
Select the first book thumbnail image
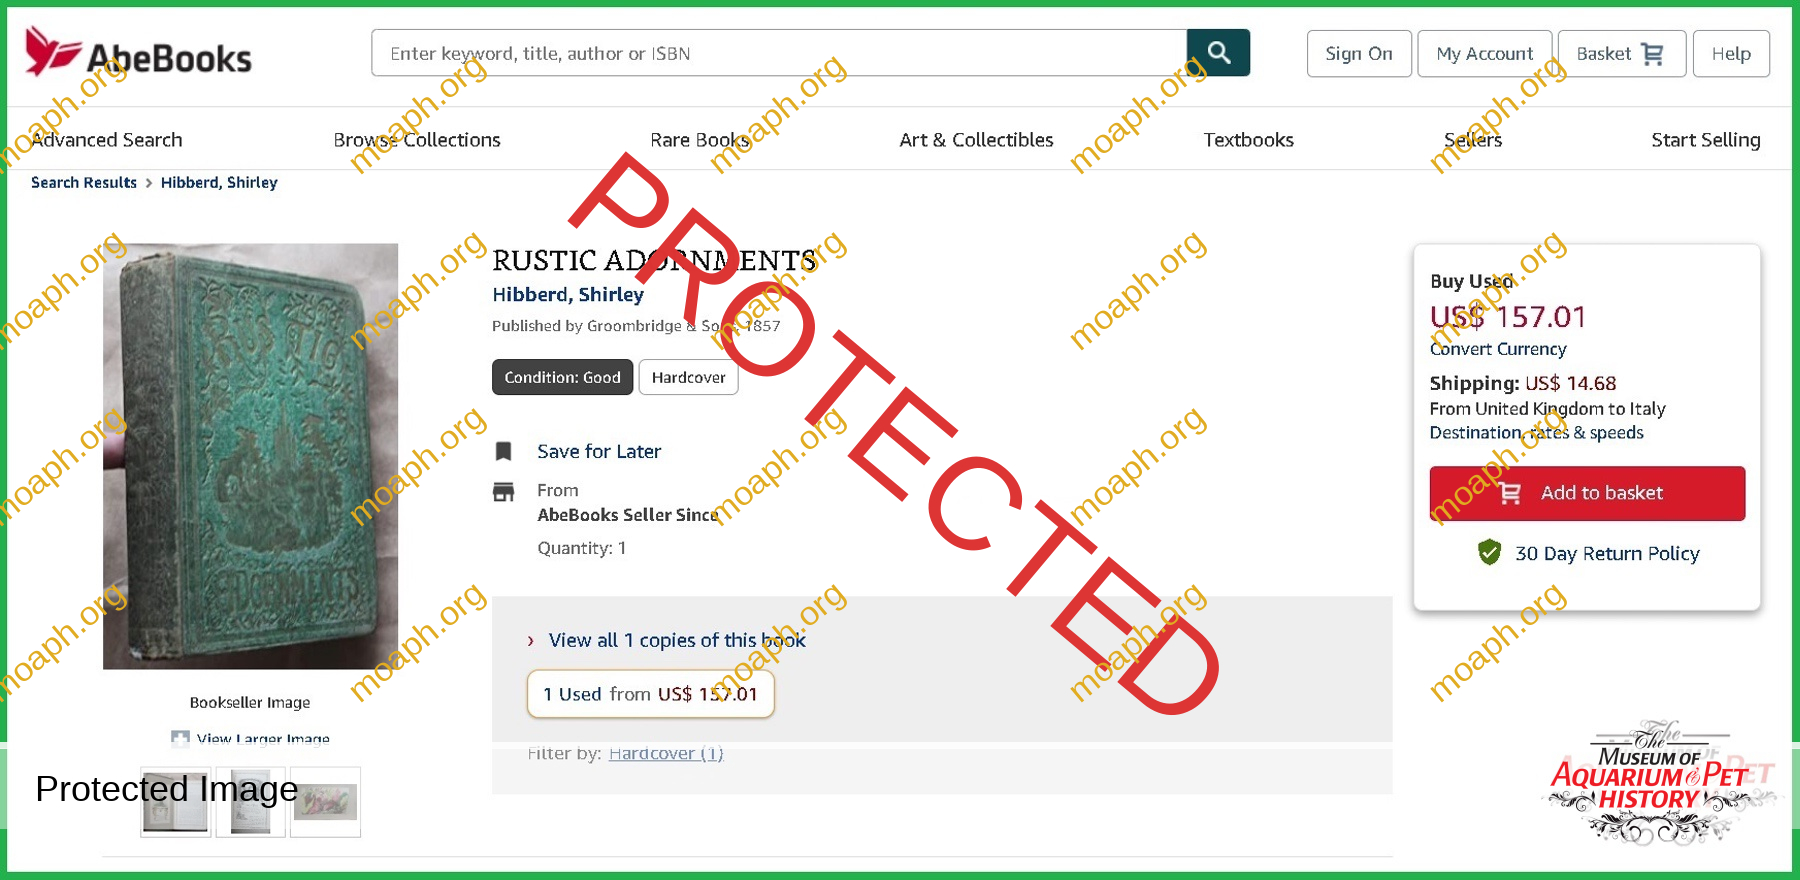pos(176,802)
